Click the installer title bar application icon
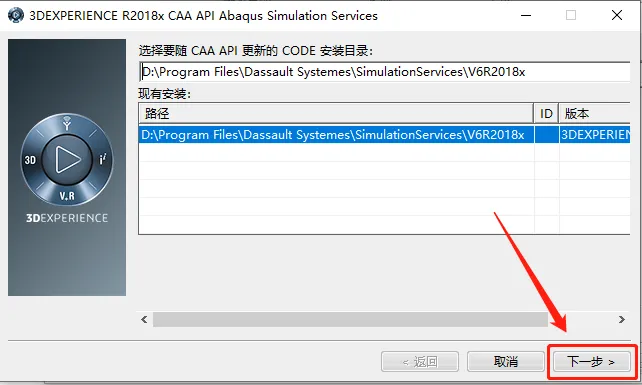The height and width of the screenshot is (385, 642). click(16, 16)
